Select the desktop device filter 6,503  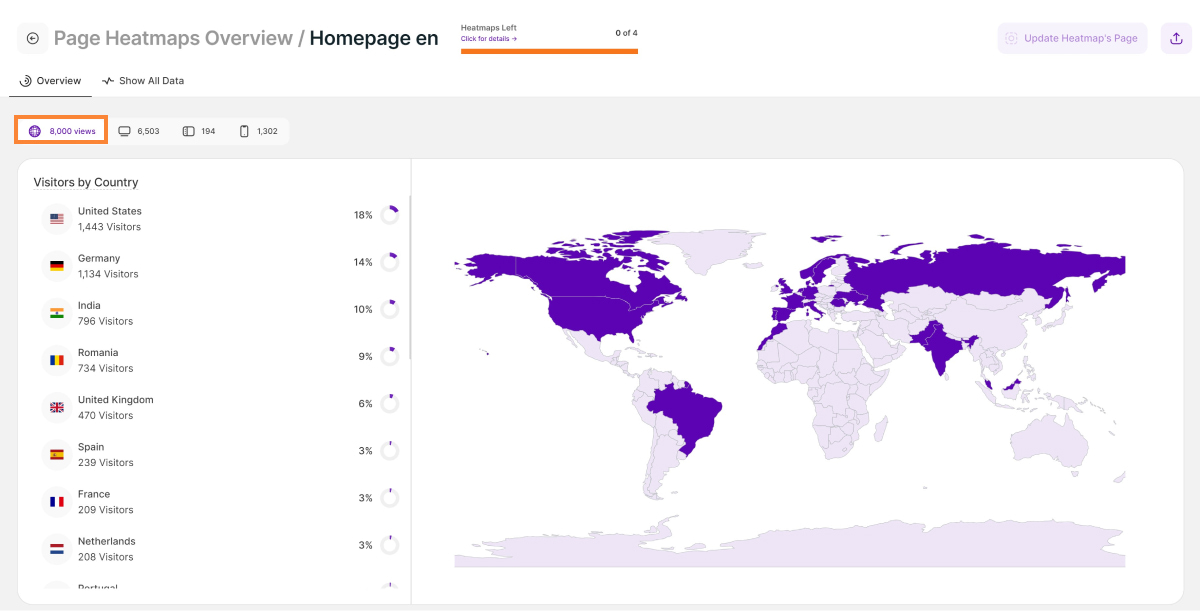click(x=139, y=131)
